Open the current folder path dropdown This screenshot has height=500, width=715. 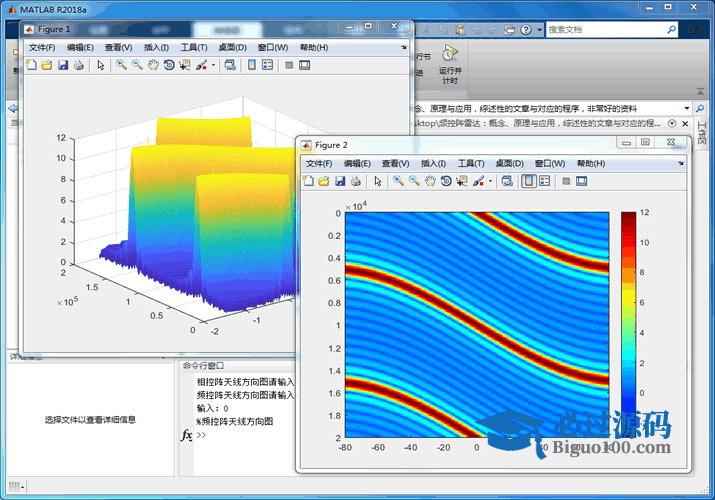point(686,108)
